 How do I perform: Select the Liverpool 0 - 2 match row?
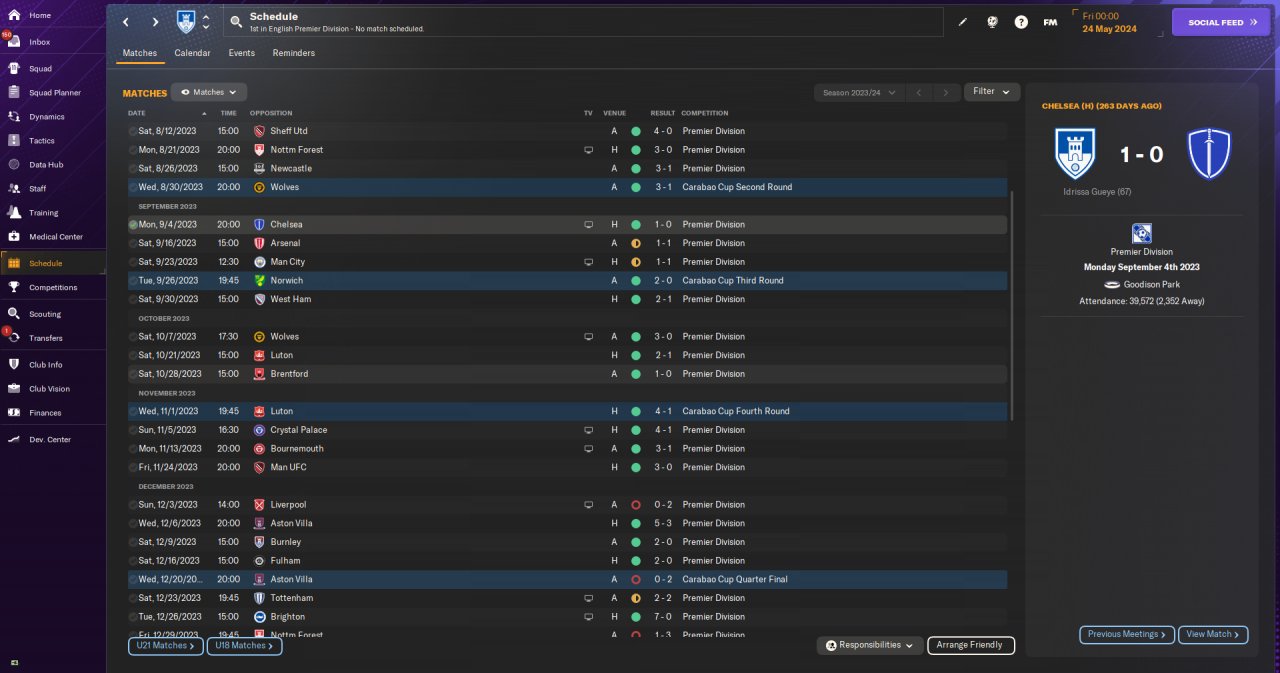tap(567, 505)
